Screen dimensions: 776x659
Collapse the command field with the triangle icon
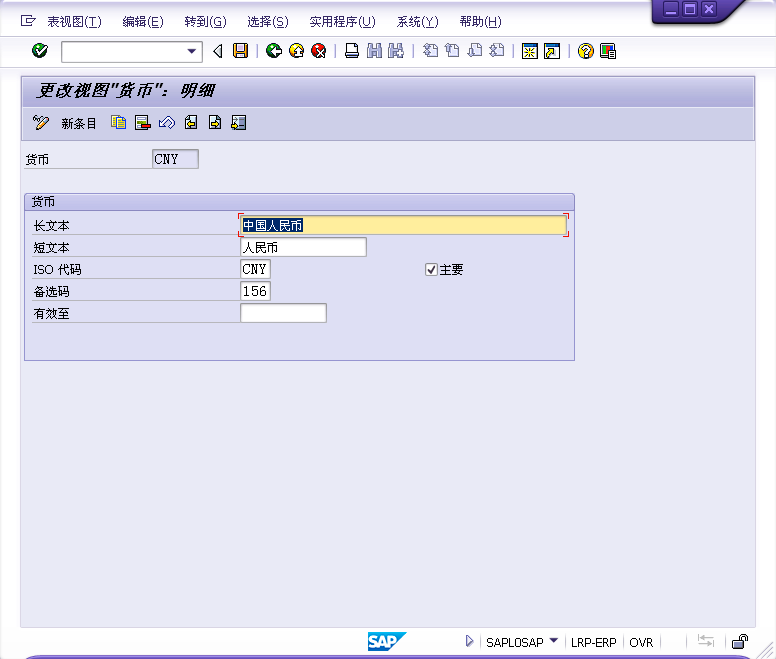(218, 51)
